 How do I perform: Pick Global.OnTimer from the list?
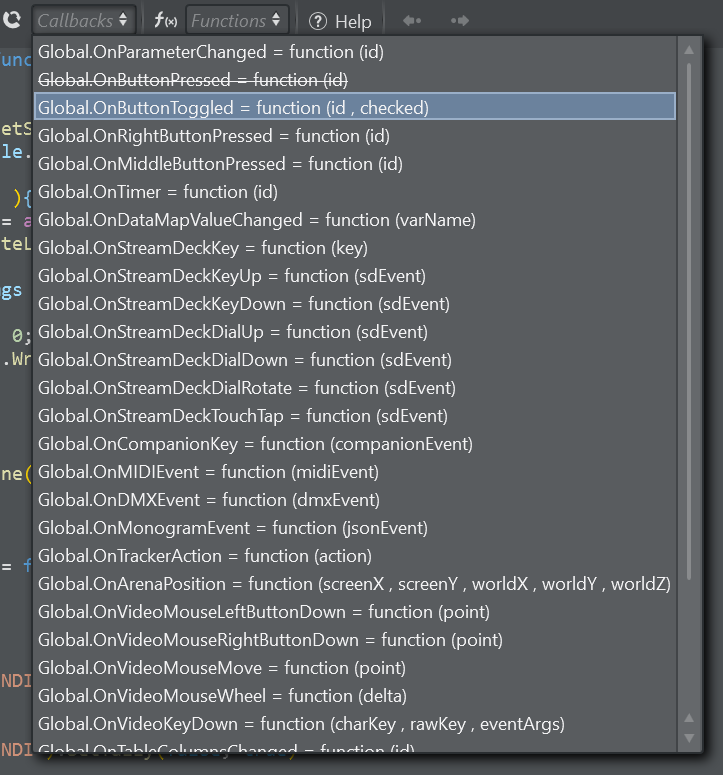coord(158,191)
